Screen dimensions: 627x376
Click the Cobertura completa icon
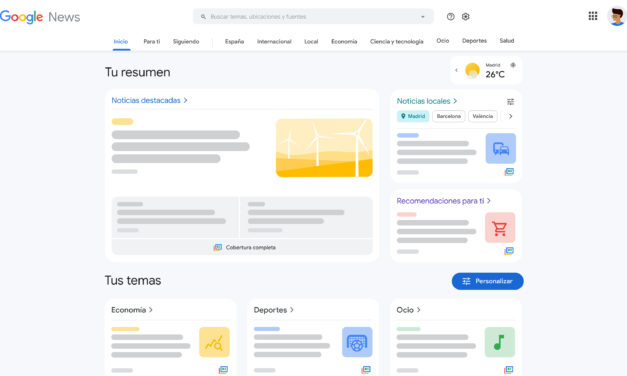(x=218, y=248)
